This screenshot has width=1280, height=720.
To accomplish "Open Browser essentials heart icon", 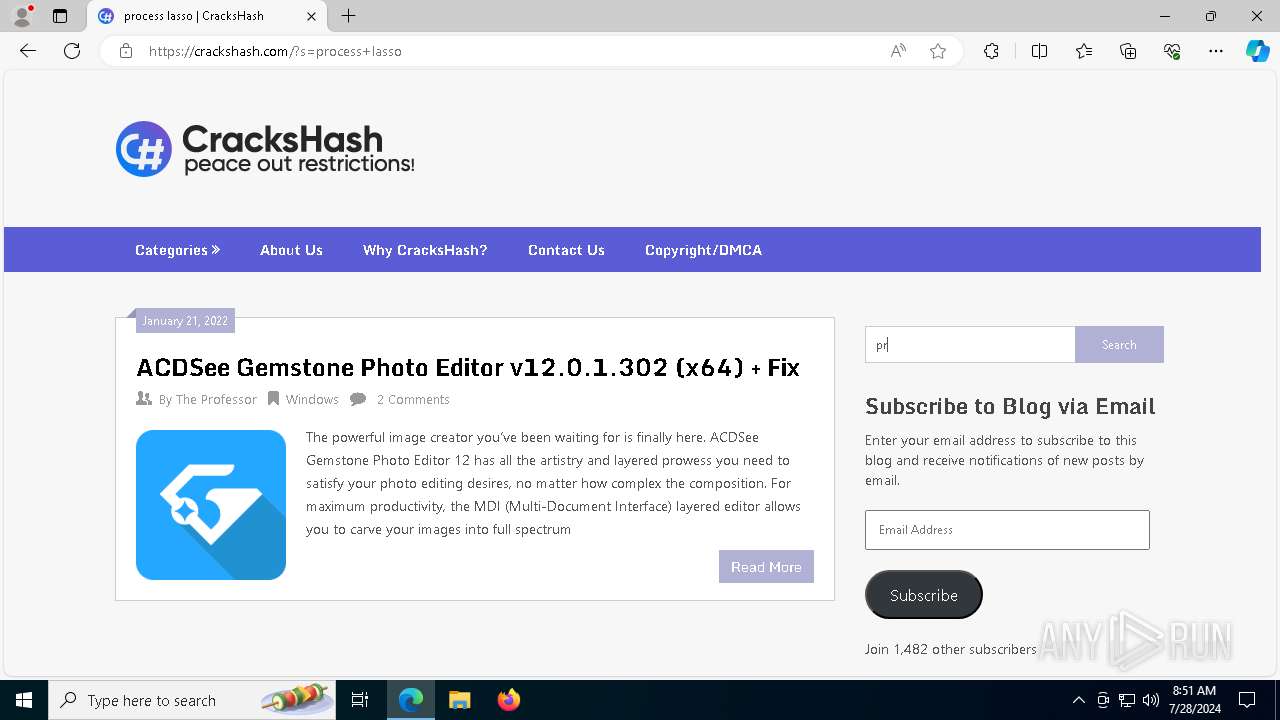I will pos(1172,51).
